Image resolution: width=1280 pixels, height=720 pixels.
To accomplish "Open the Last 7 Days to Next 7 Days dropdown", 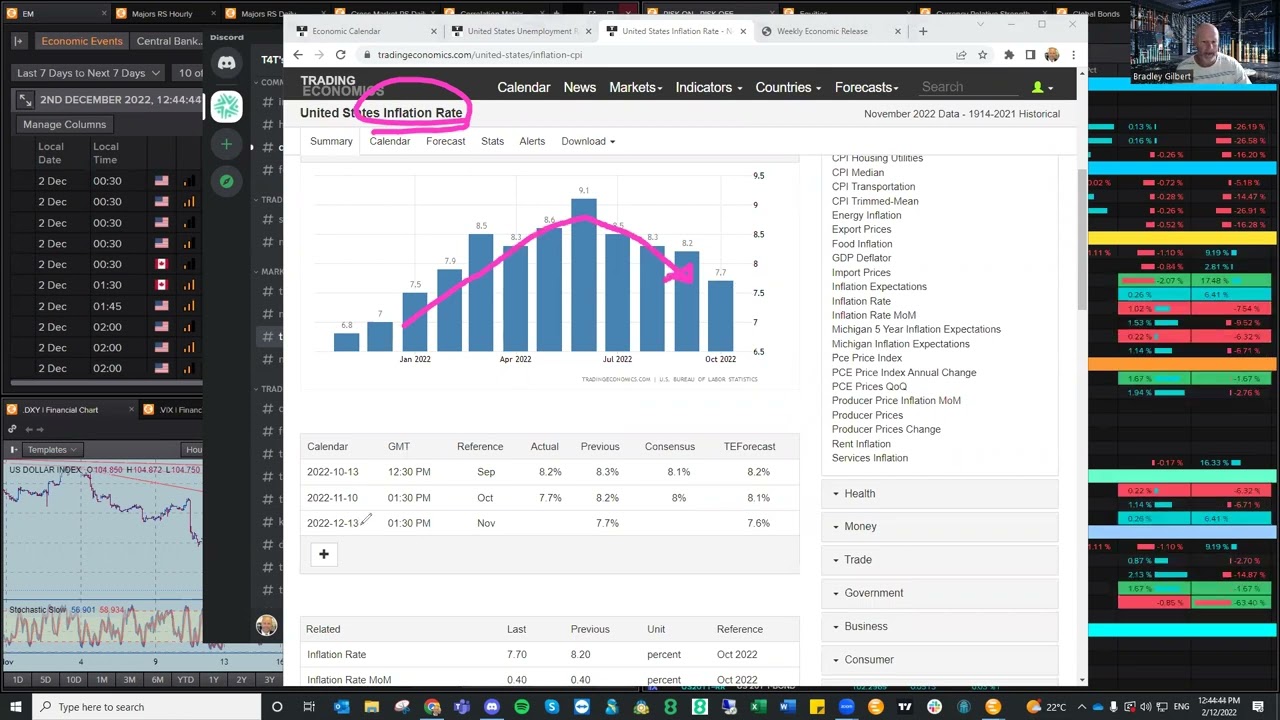I will (x=89, y=73).
